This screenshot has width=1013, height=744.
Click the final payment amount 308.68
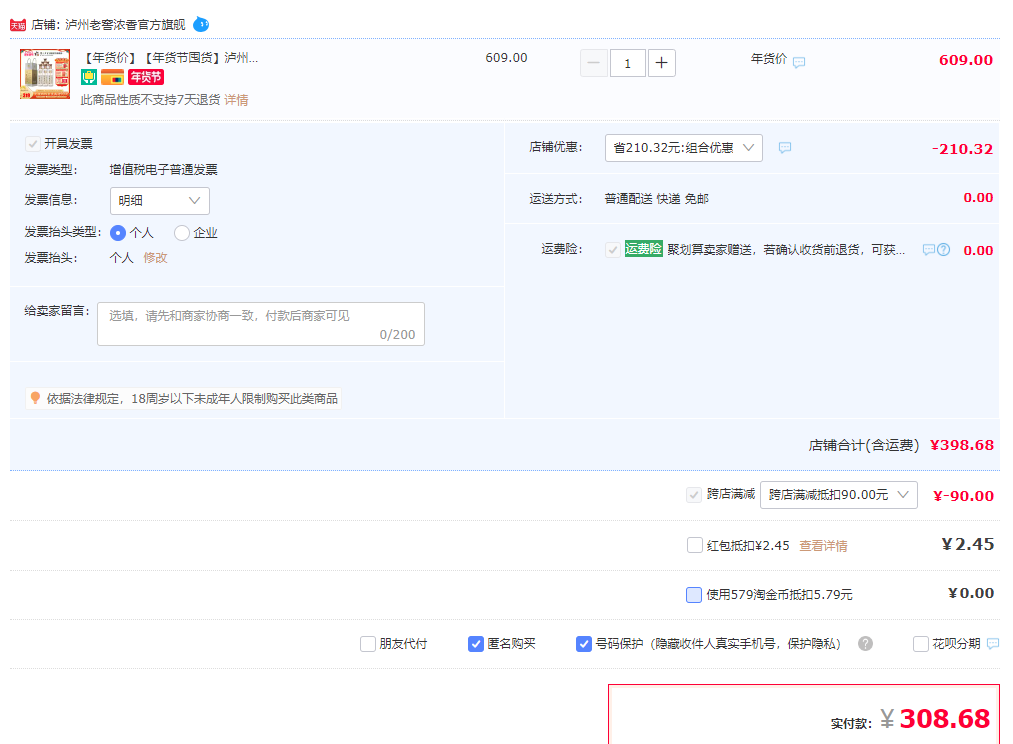pyautogui.click(x=945, y=719)
